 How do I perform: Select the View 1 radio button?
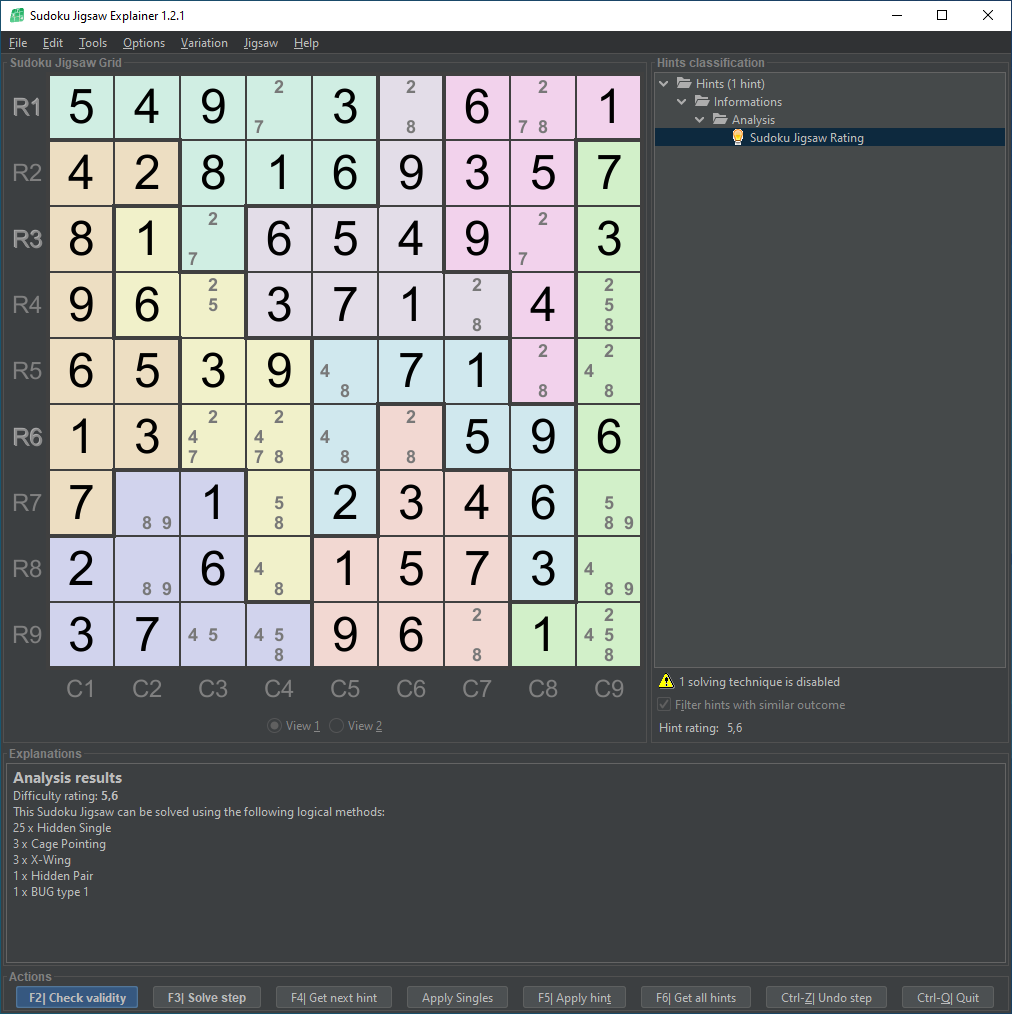tap(275, 726)
